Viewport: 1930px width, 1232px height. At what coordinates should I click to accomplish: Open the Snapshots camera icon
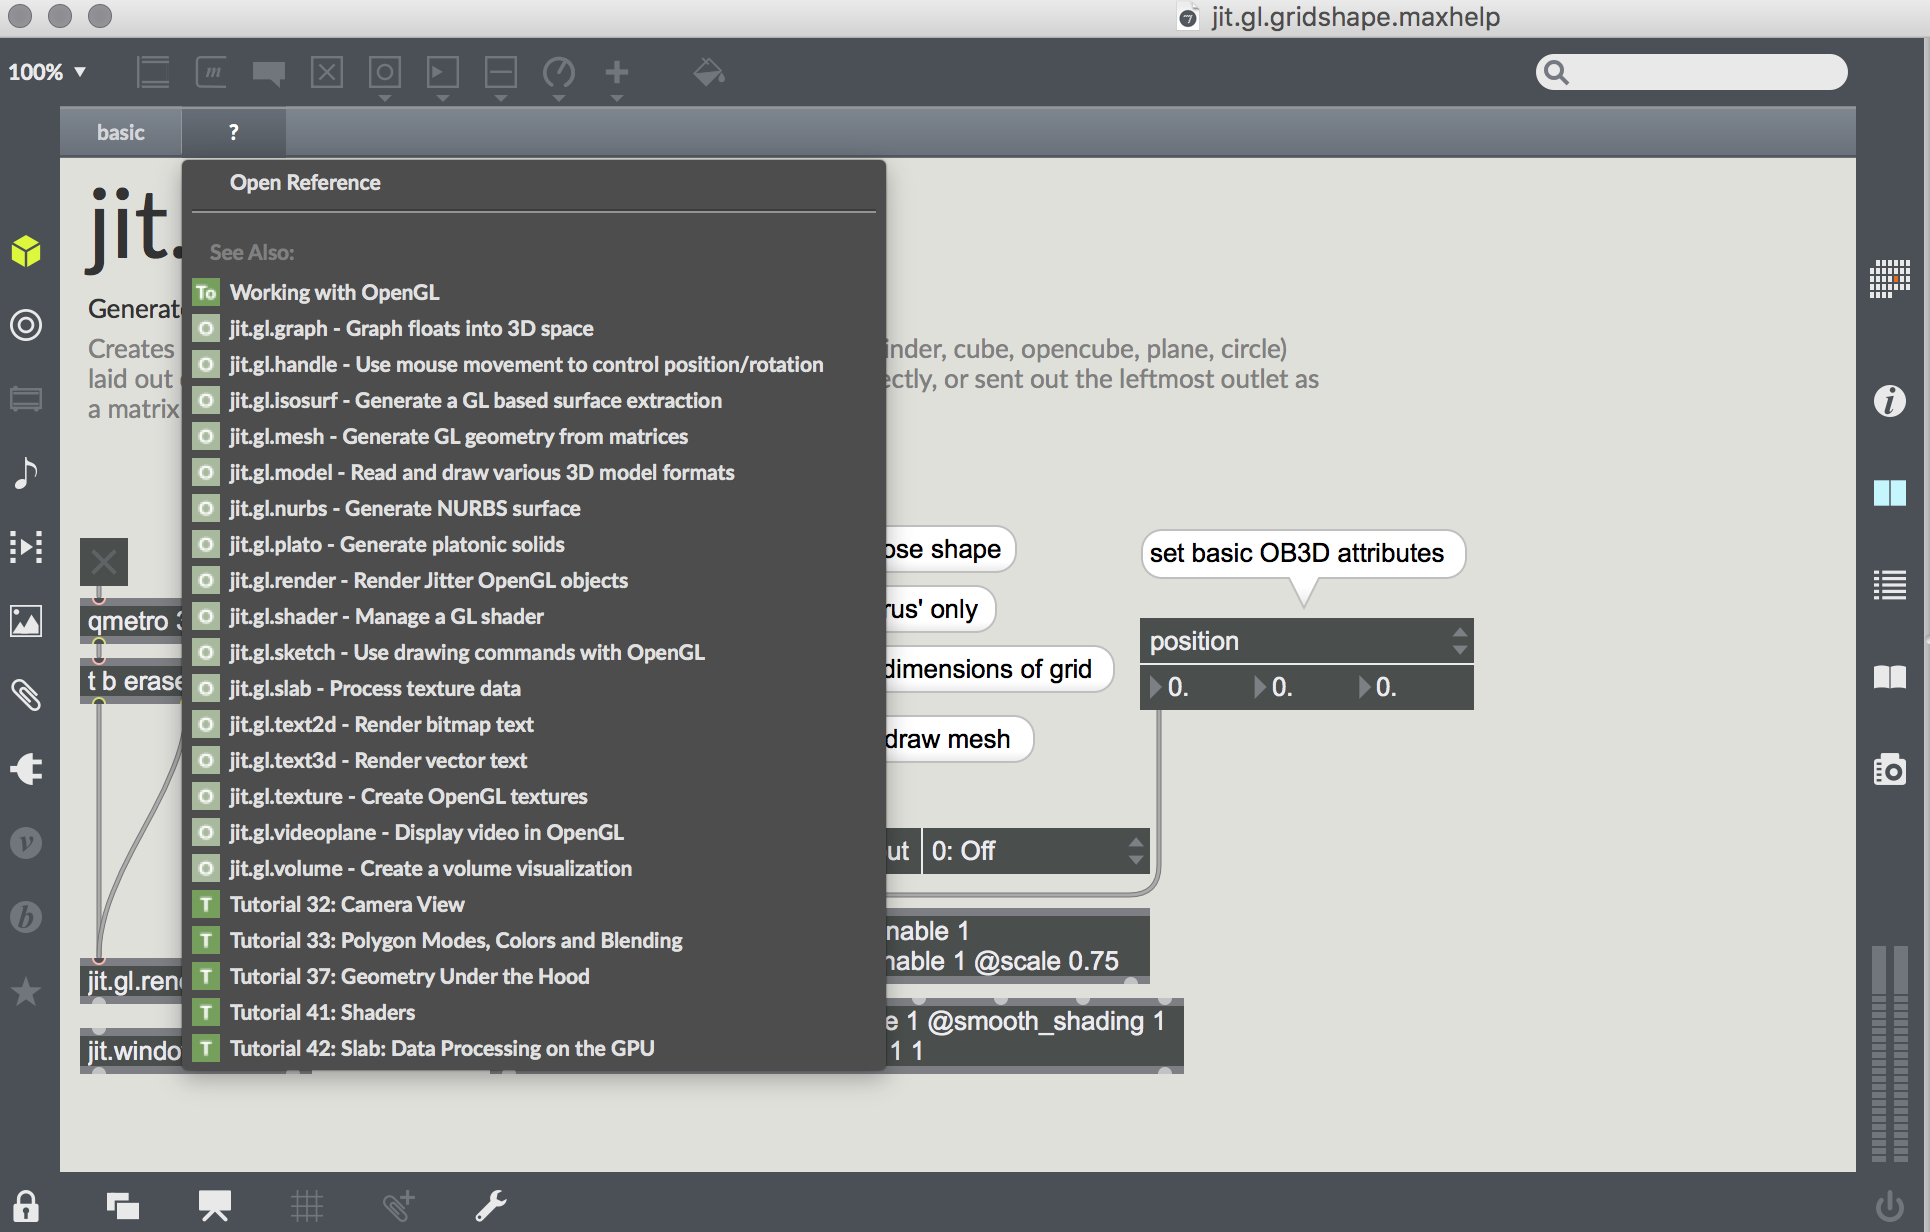(1889, 769)
